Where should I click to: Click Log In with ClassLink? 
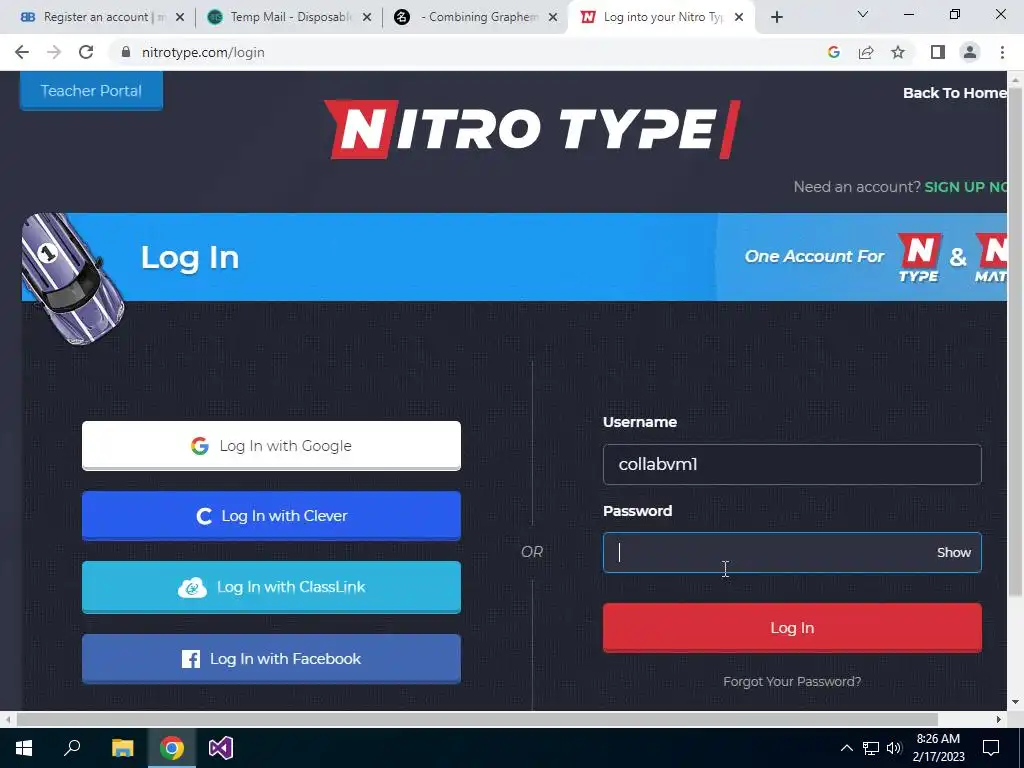click(x=271, y=587)
